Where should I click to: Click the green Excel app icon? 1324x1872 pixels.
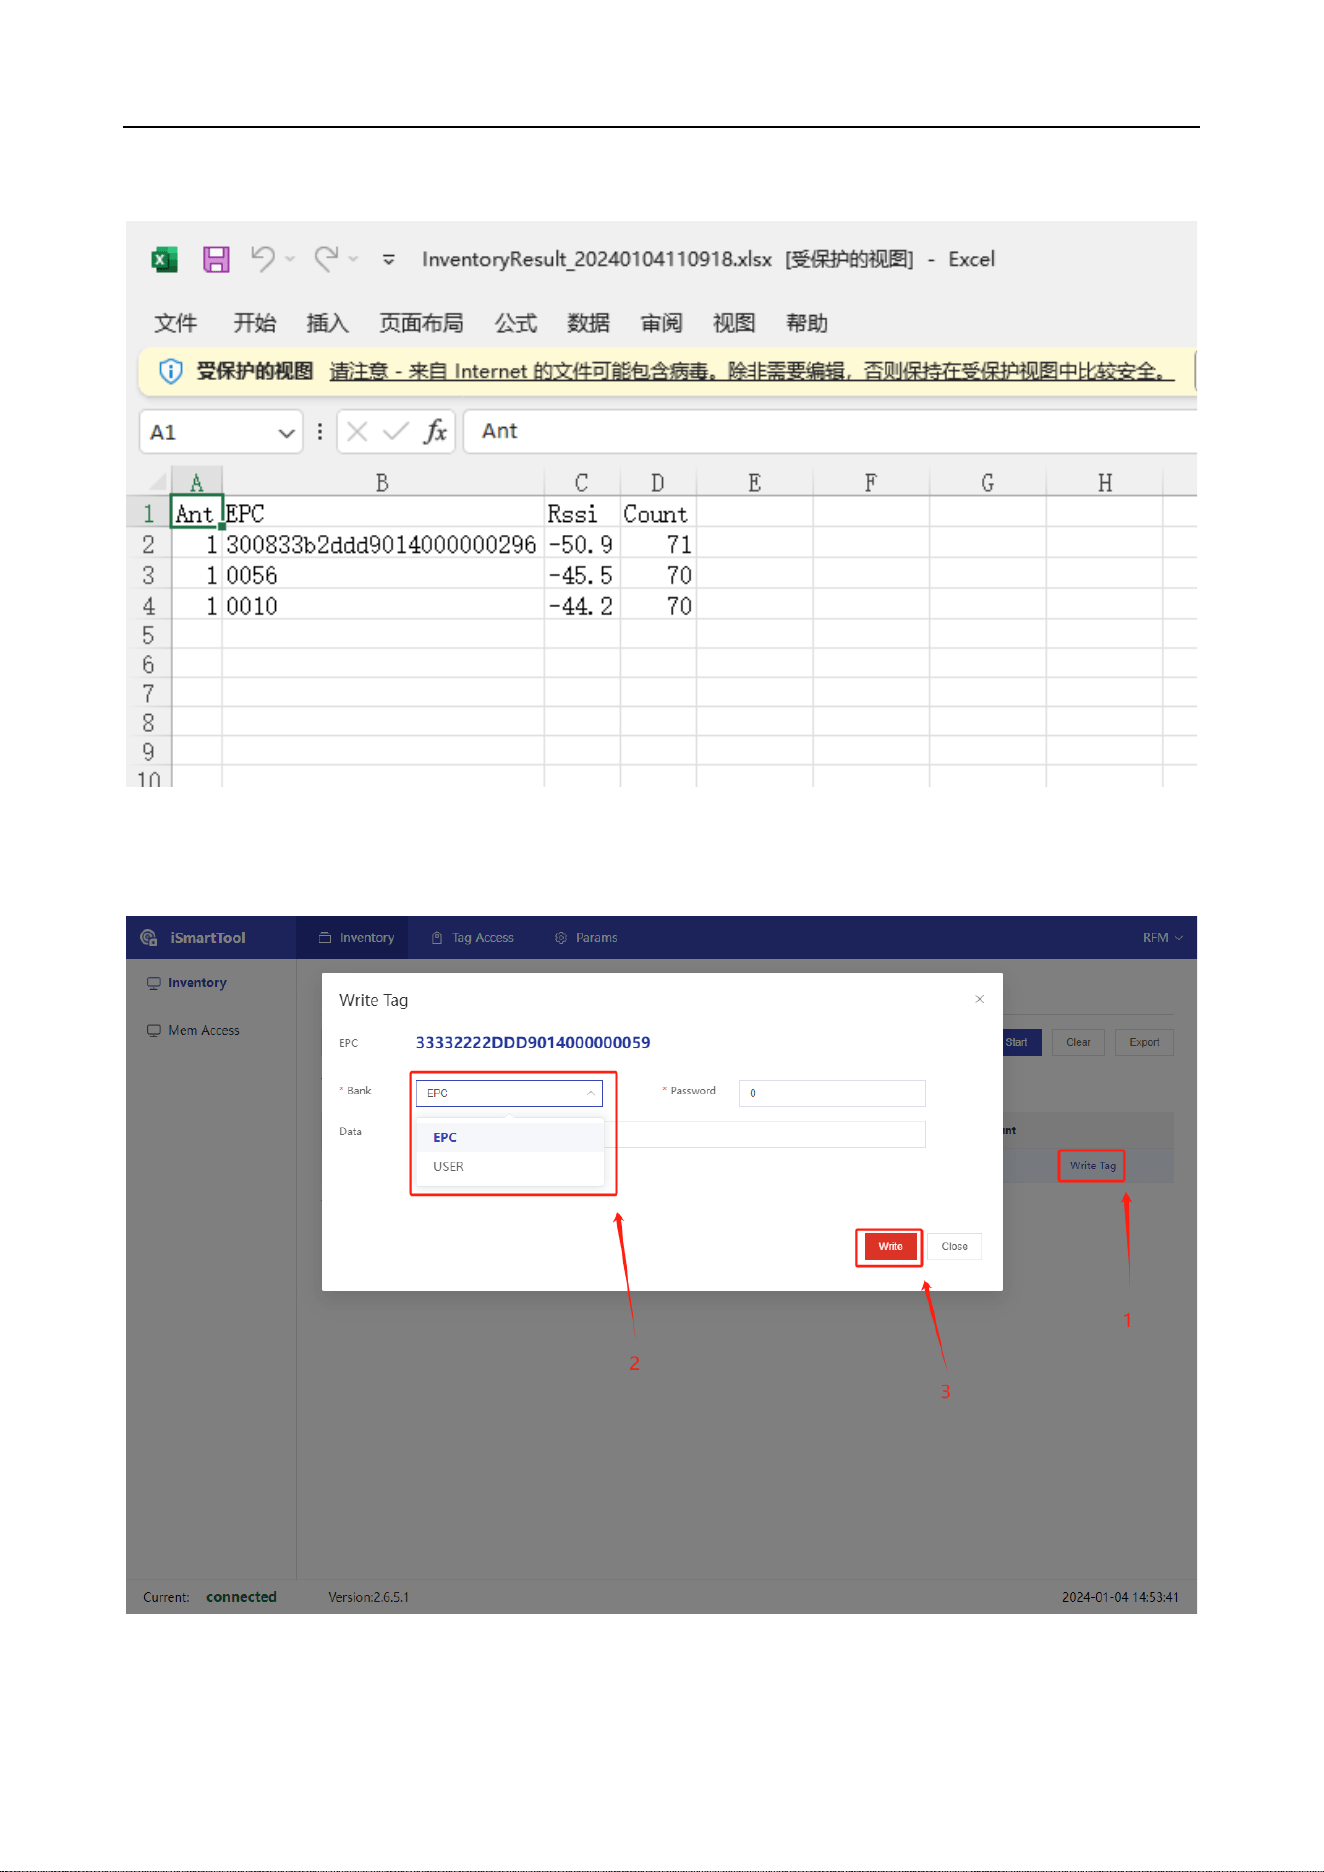pos(164,260)
